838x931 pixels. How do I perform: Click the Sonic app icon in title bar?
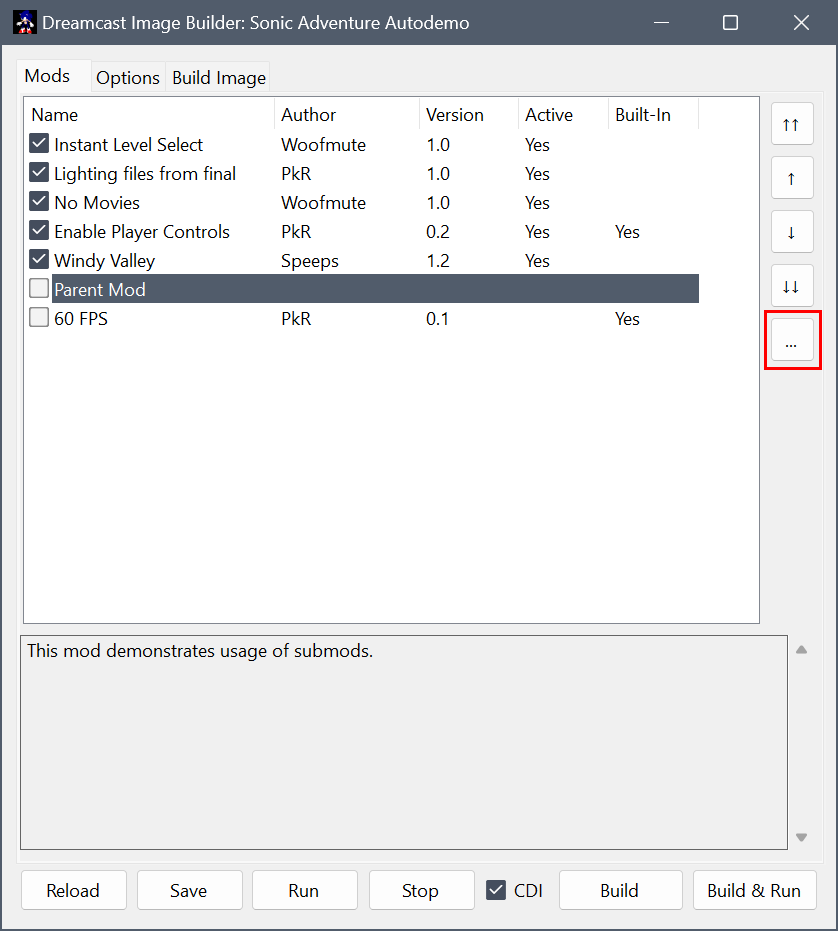tap(24, 23)
